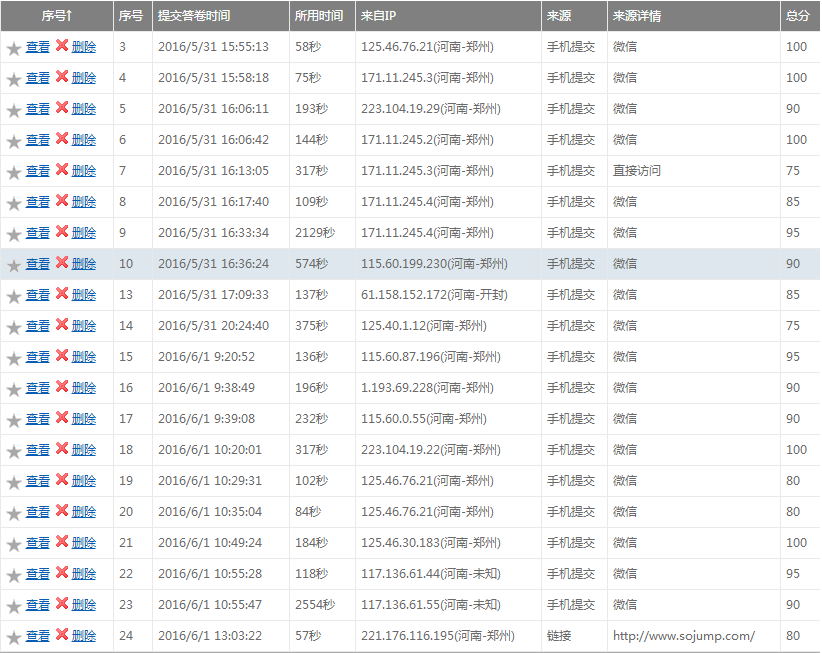Click the red X icon for row 5
822x653 pixels.
(x=62, y=108)
